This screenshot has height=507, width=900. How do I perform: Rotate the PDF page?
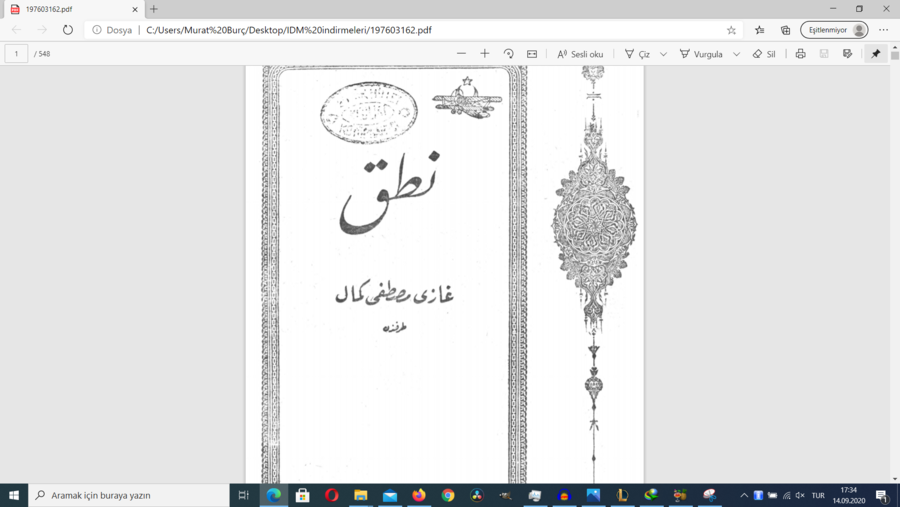(x=509, y=53)
